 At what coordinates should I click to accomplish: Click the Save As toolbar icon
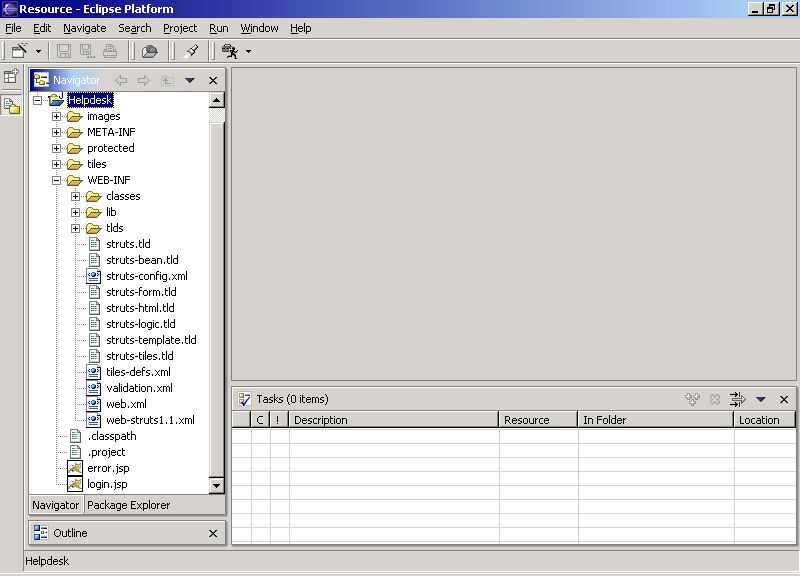point(87,51)
